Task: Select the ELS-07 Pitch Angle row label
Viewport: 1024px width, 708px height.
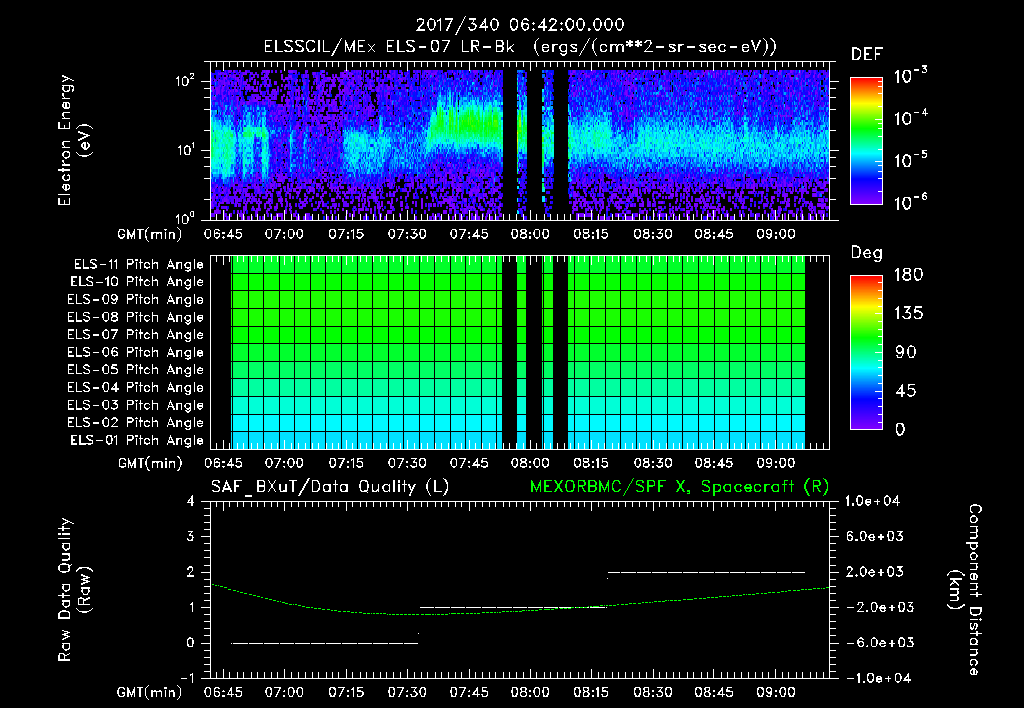Action: pos(136,335)
